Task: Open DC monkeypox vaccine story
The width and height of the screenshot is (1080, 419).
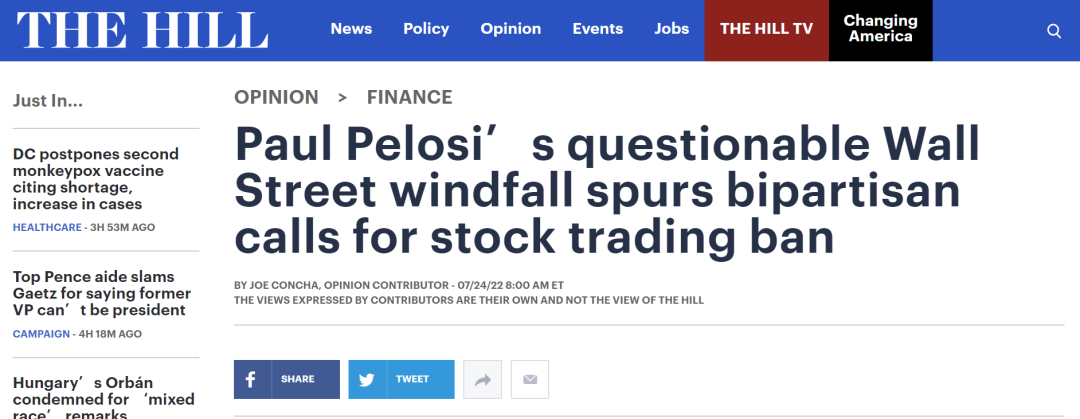Action: 96,179
